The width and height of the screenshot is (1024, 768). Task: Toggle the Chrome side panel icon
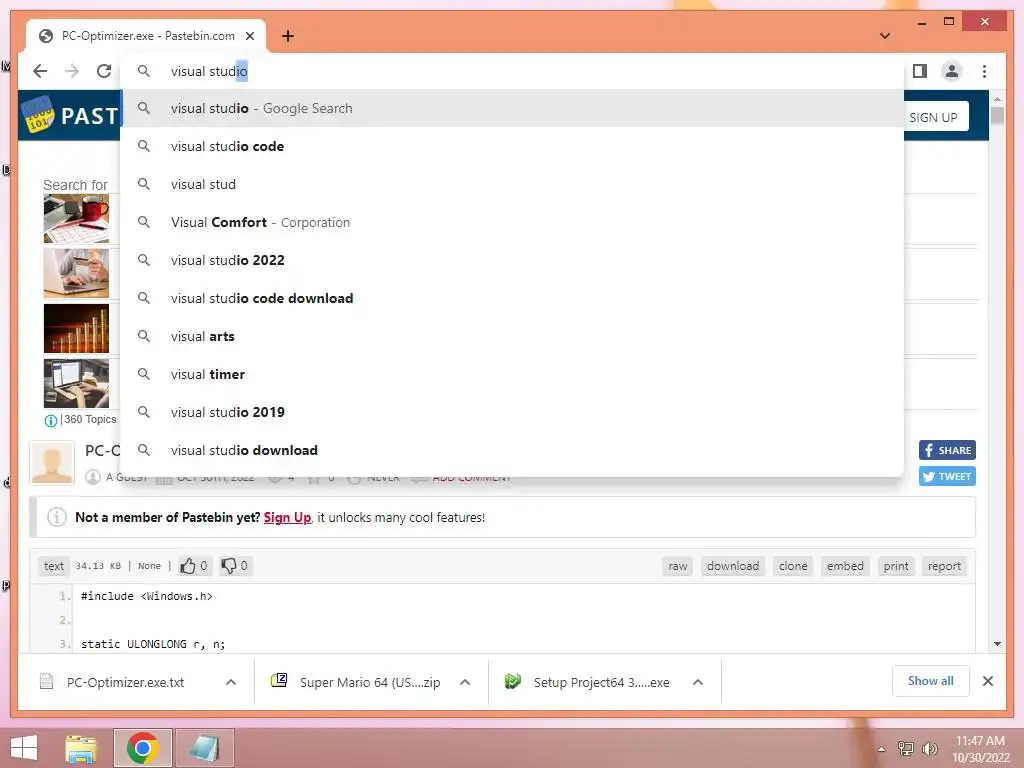pyautogui.click(x=920, y=71)
